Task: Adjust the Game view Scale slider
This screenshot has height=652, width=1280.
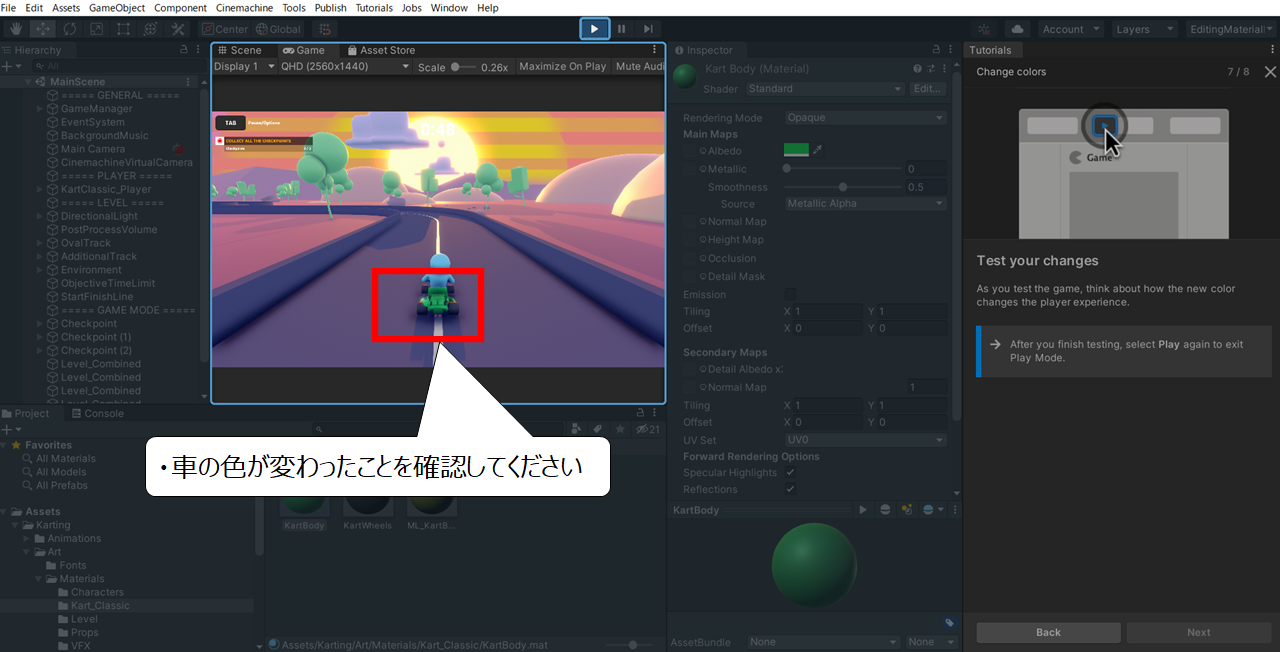Action: point(463,67)
